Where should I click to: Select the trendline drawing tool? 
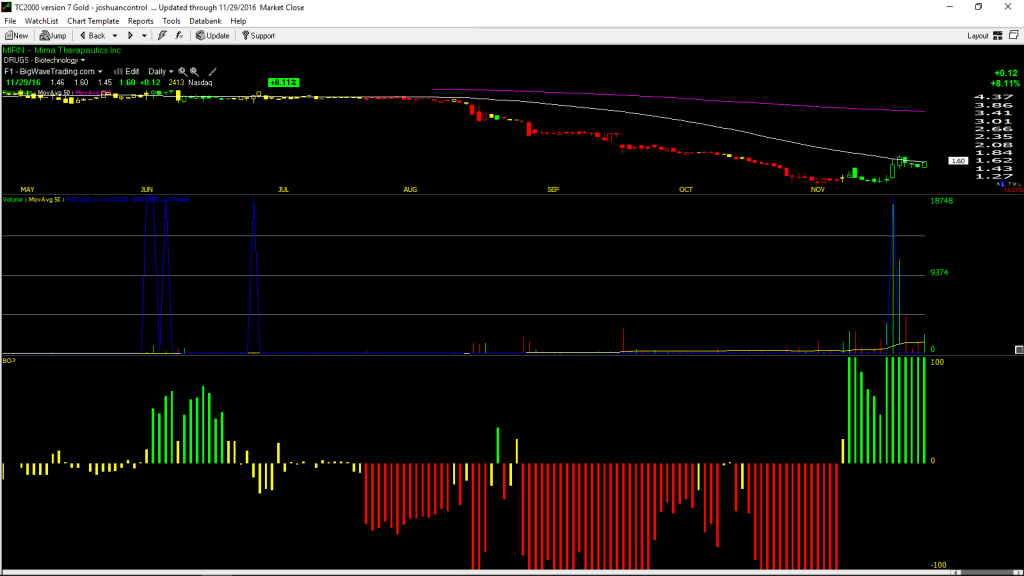tap(212, 72)
